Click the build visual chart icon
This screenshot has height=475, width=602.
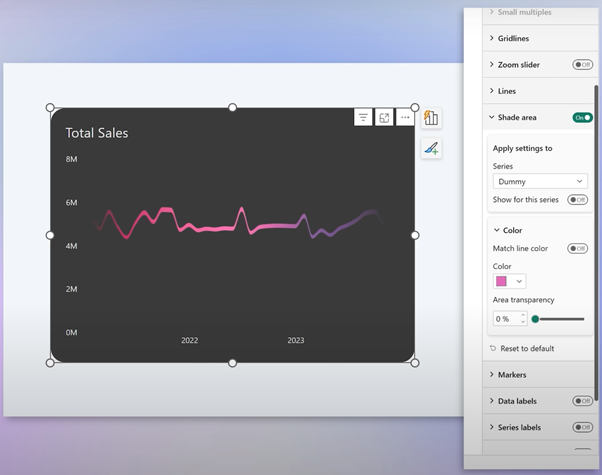[x=431, y=118]
